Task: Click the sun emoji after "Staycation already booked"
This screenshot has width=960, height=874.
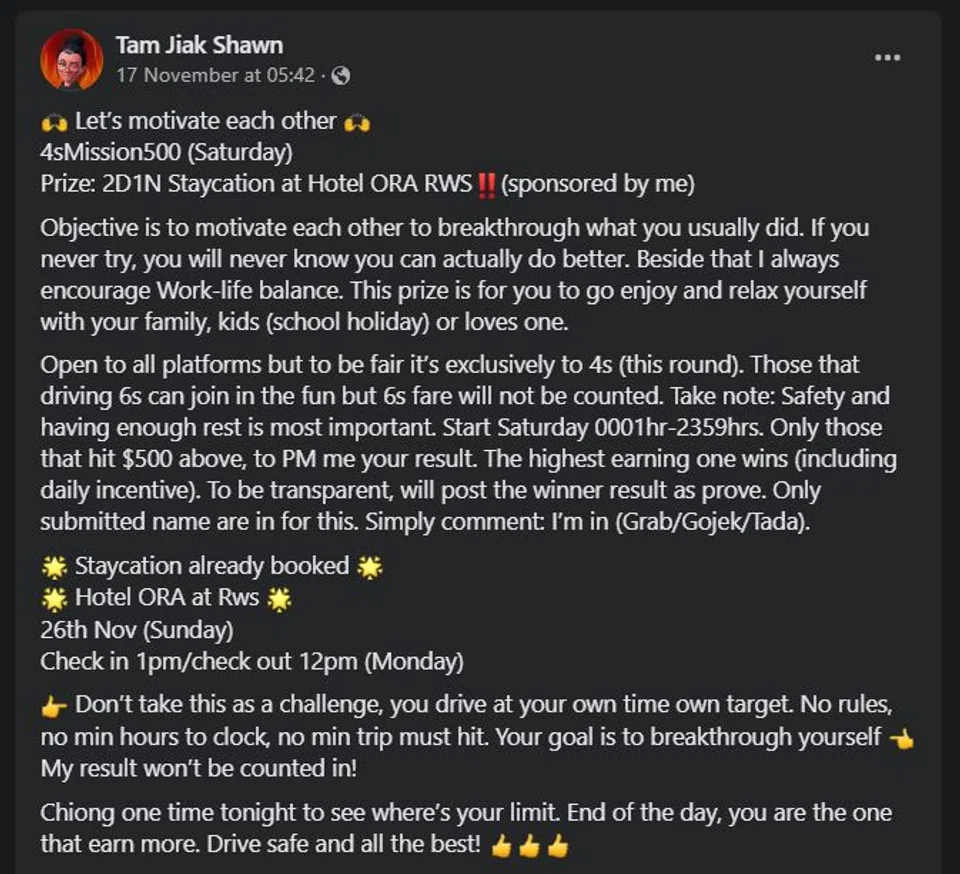Action: (x=370, y=568)
